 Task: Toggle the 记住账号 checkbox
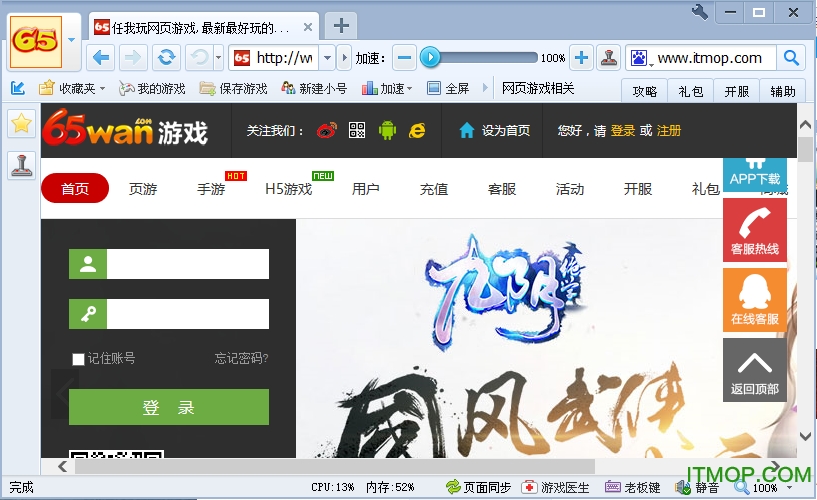click(78, 359)
